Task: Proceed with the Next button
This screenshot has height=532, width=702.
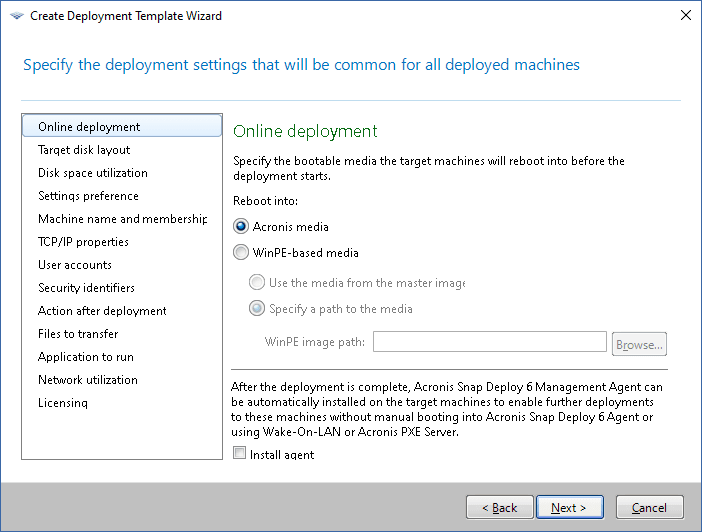Action: point(569,507)
